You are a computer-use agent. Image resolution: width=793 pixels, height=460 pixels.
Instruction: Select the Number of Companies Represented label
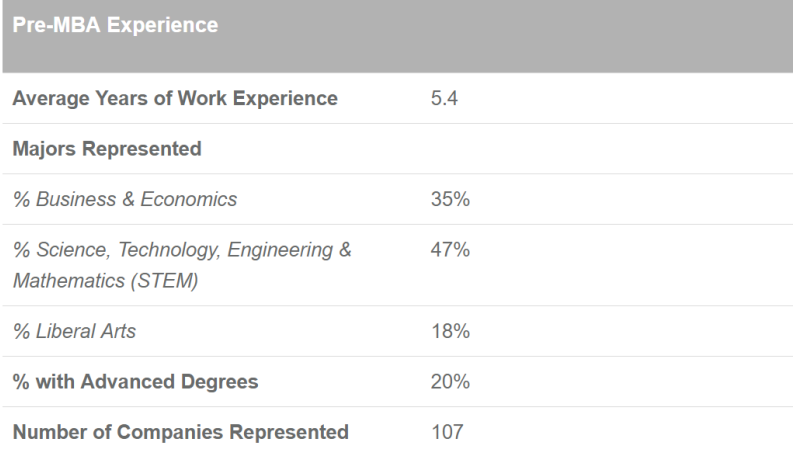180,432
